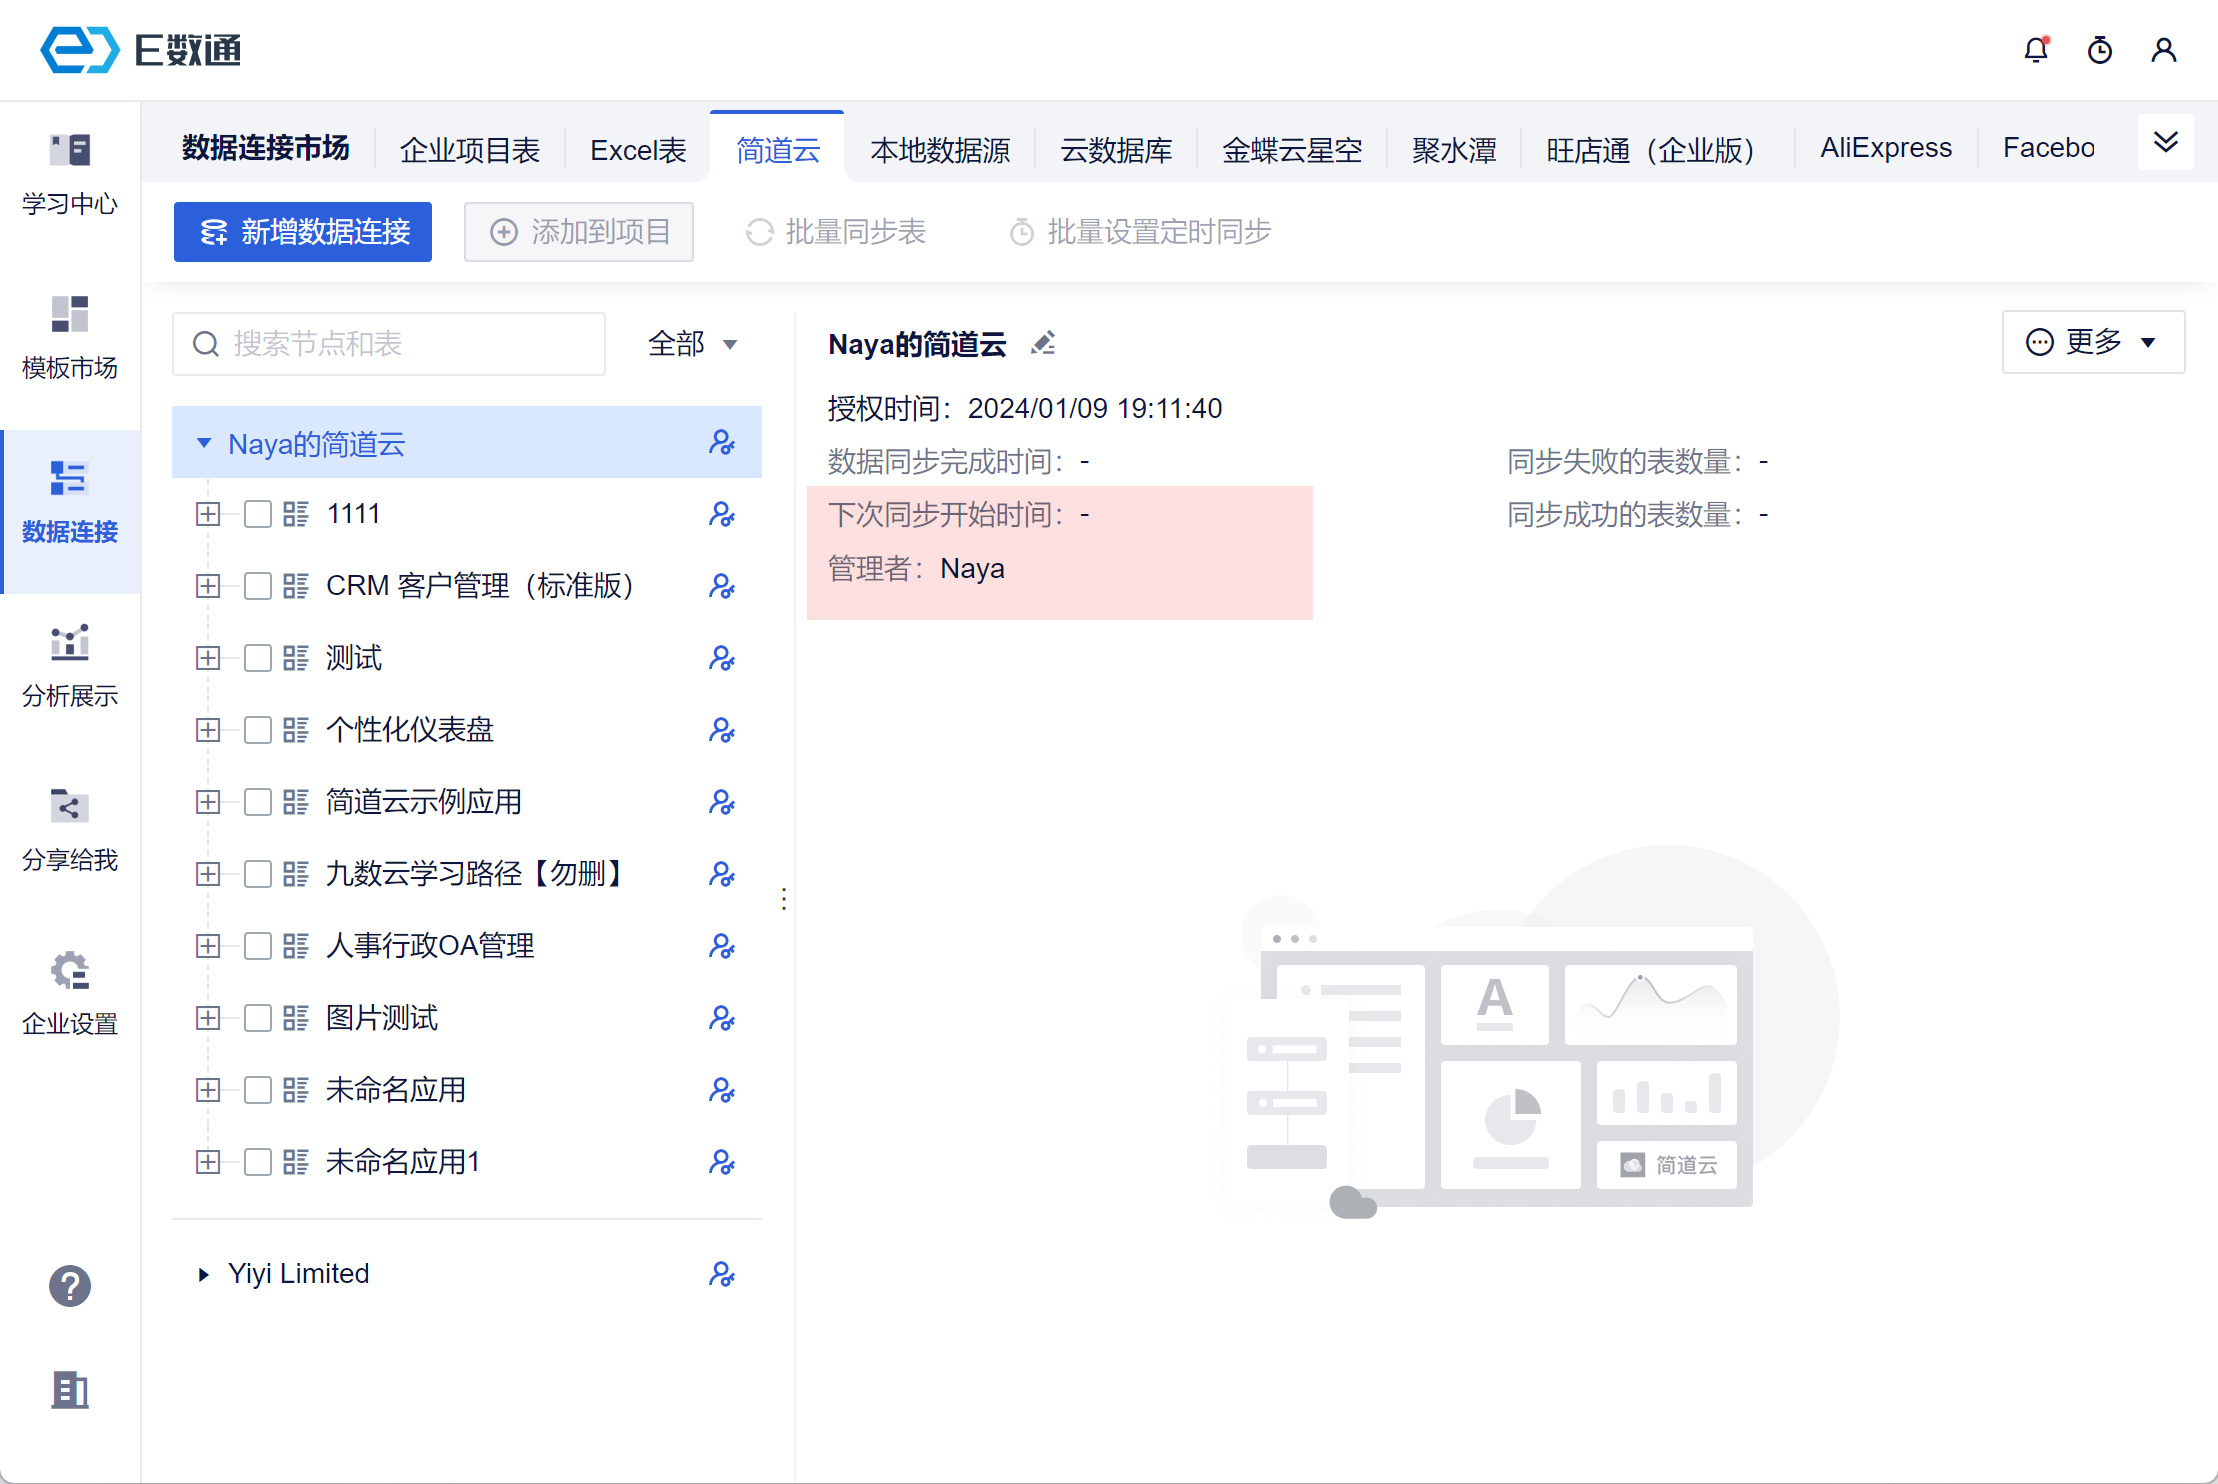Image resolution: width=2218 pixels, height=1484 pixels.
Task: Open the 更多 dropdown menu
Action: 2092,342
